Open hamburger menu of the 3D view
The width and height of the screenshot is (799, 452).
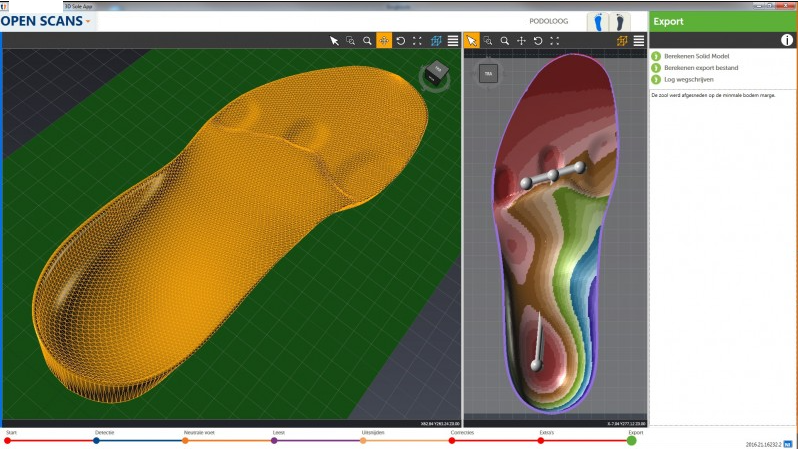pyautogui.click(x=453, y=41)
